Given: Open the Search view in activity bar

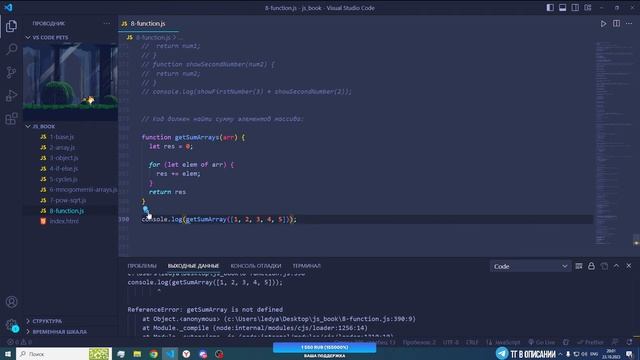Looking at the screenshot, I should click(x=11, y=49).
